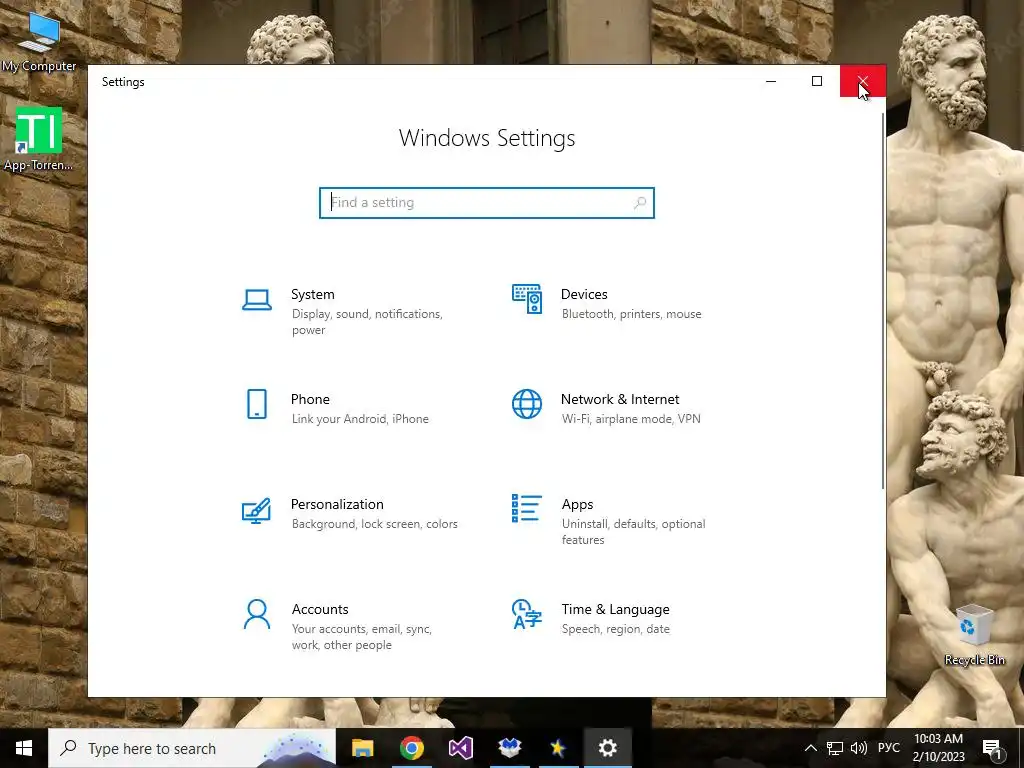Select the Recycle Bin desktop icon

tap(974, 635)
